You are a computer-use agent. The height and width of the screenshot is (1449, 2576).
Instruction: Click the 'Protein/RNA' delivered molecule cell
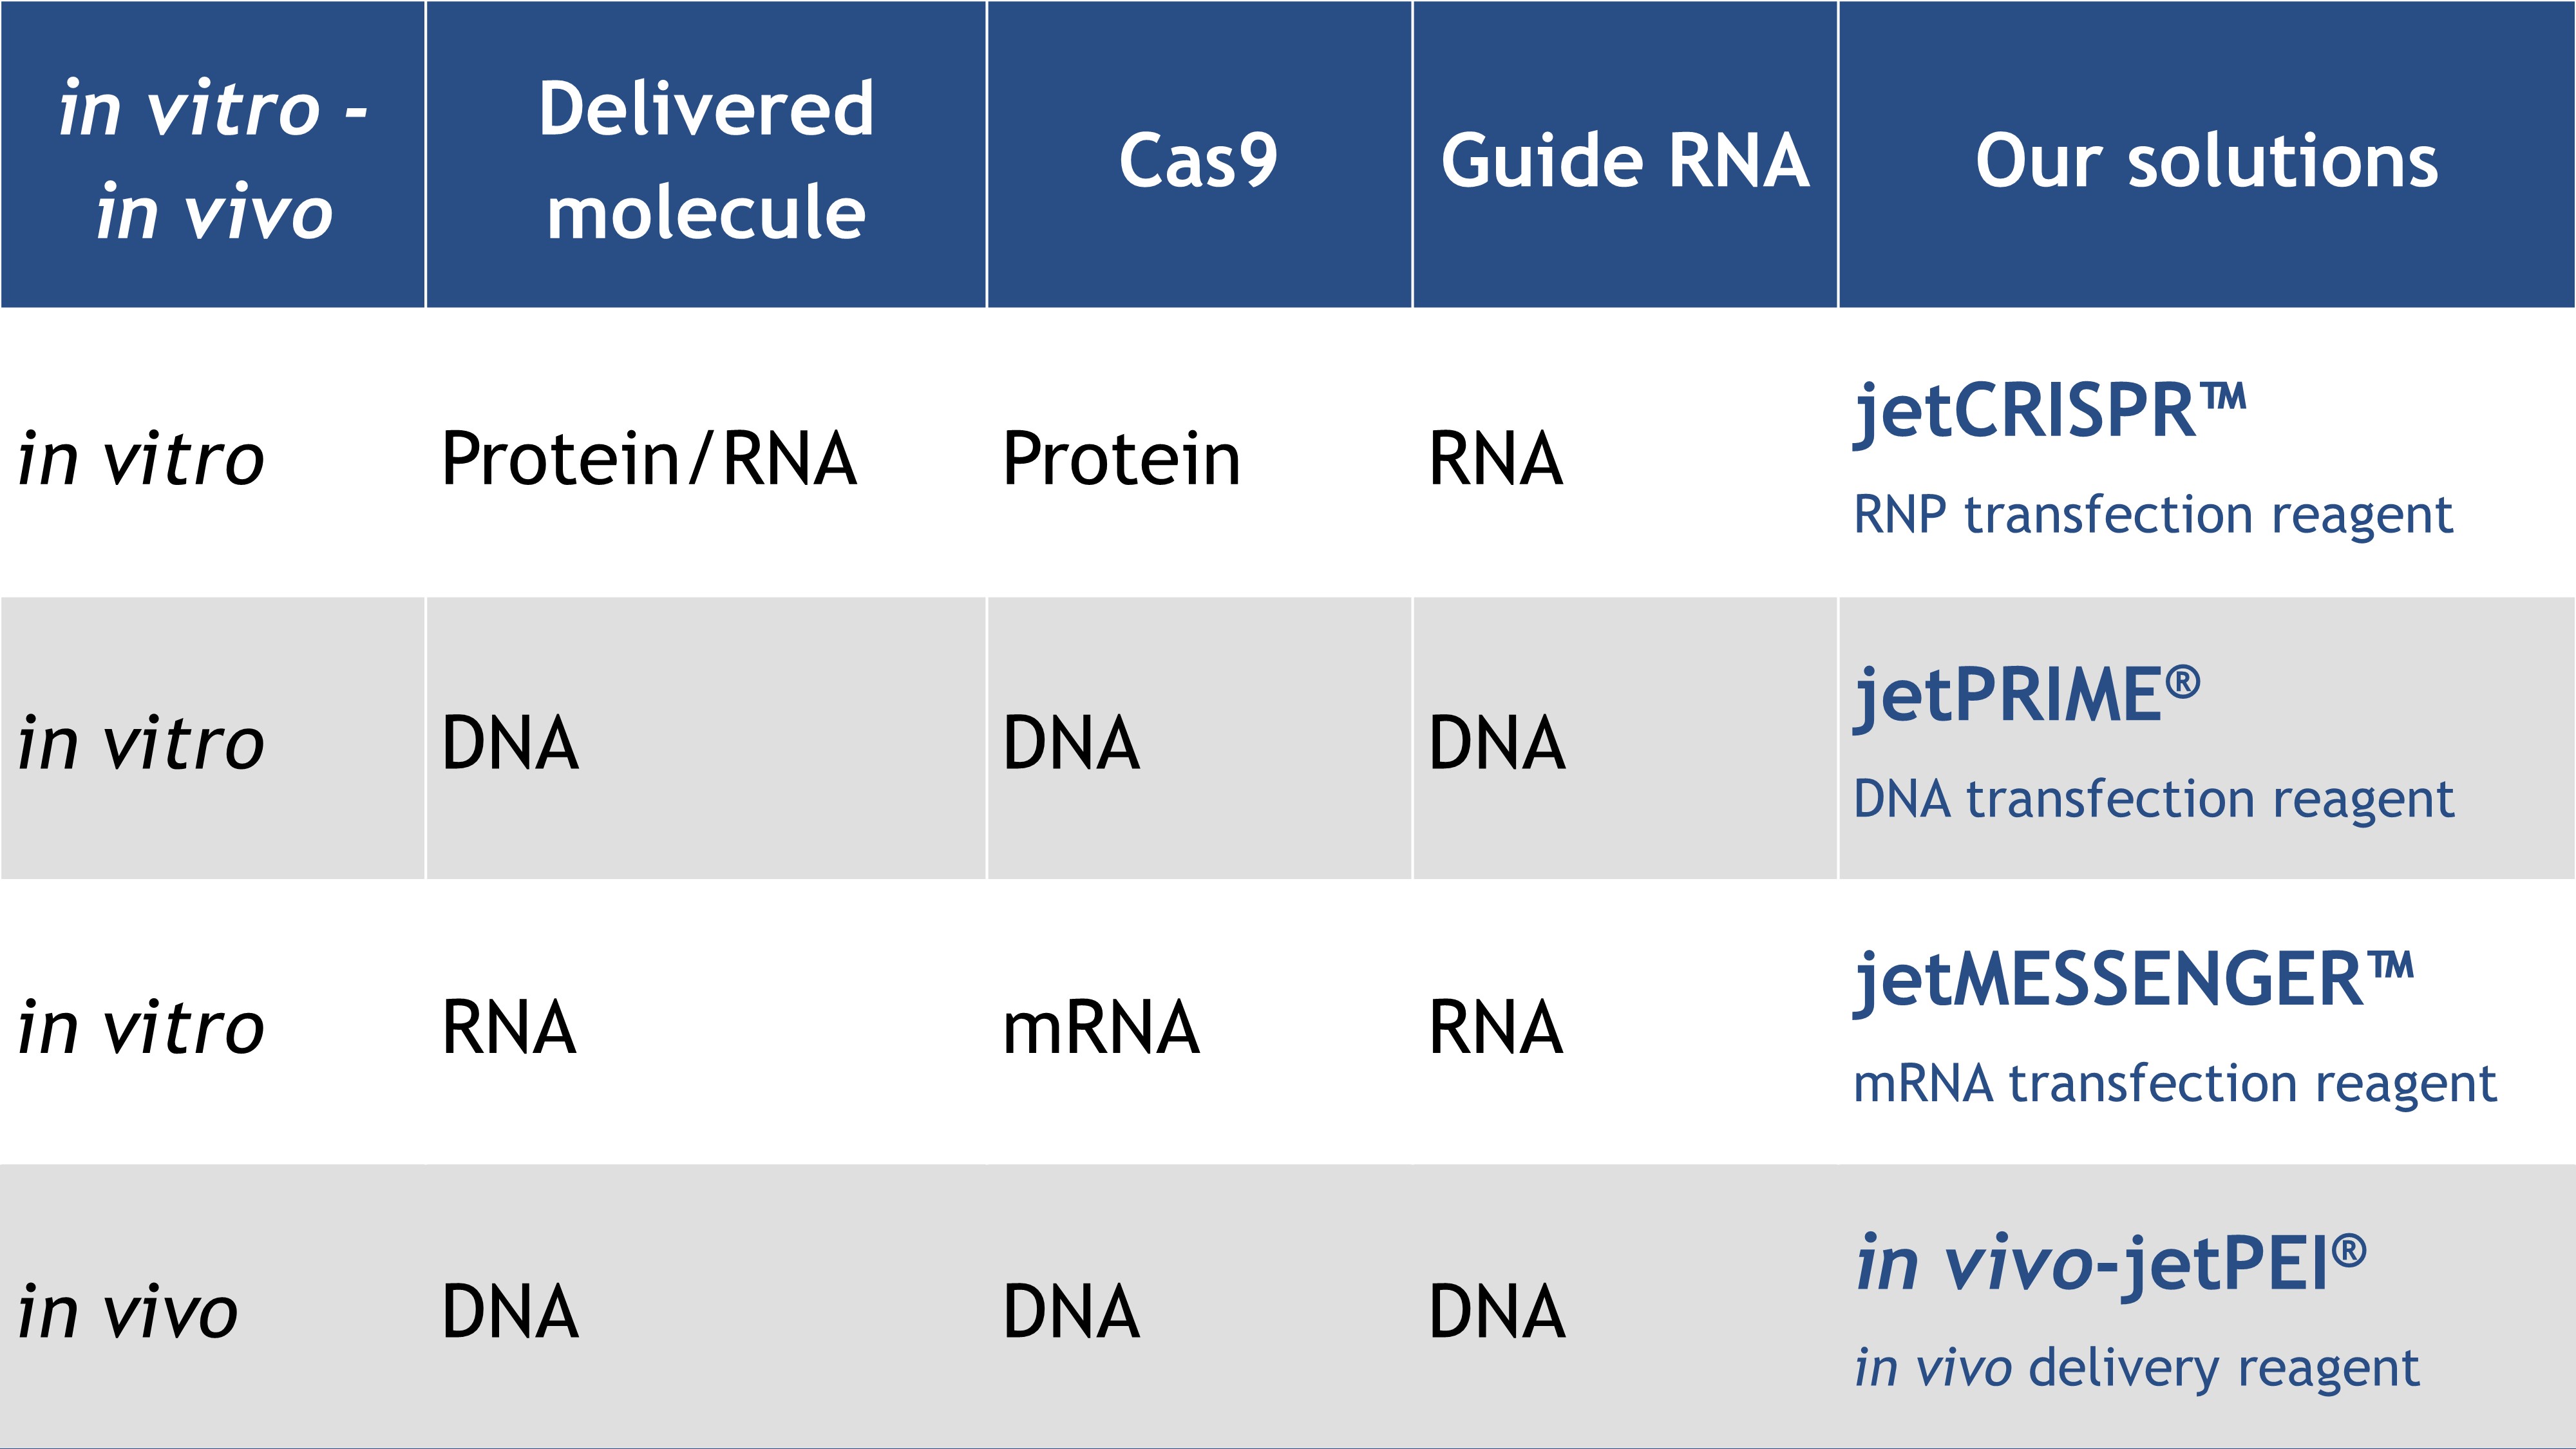click(x=649, y=459)
